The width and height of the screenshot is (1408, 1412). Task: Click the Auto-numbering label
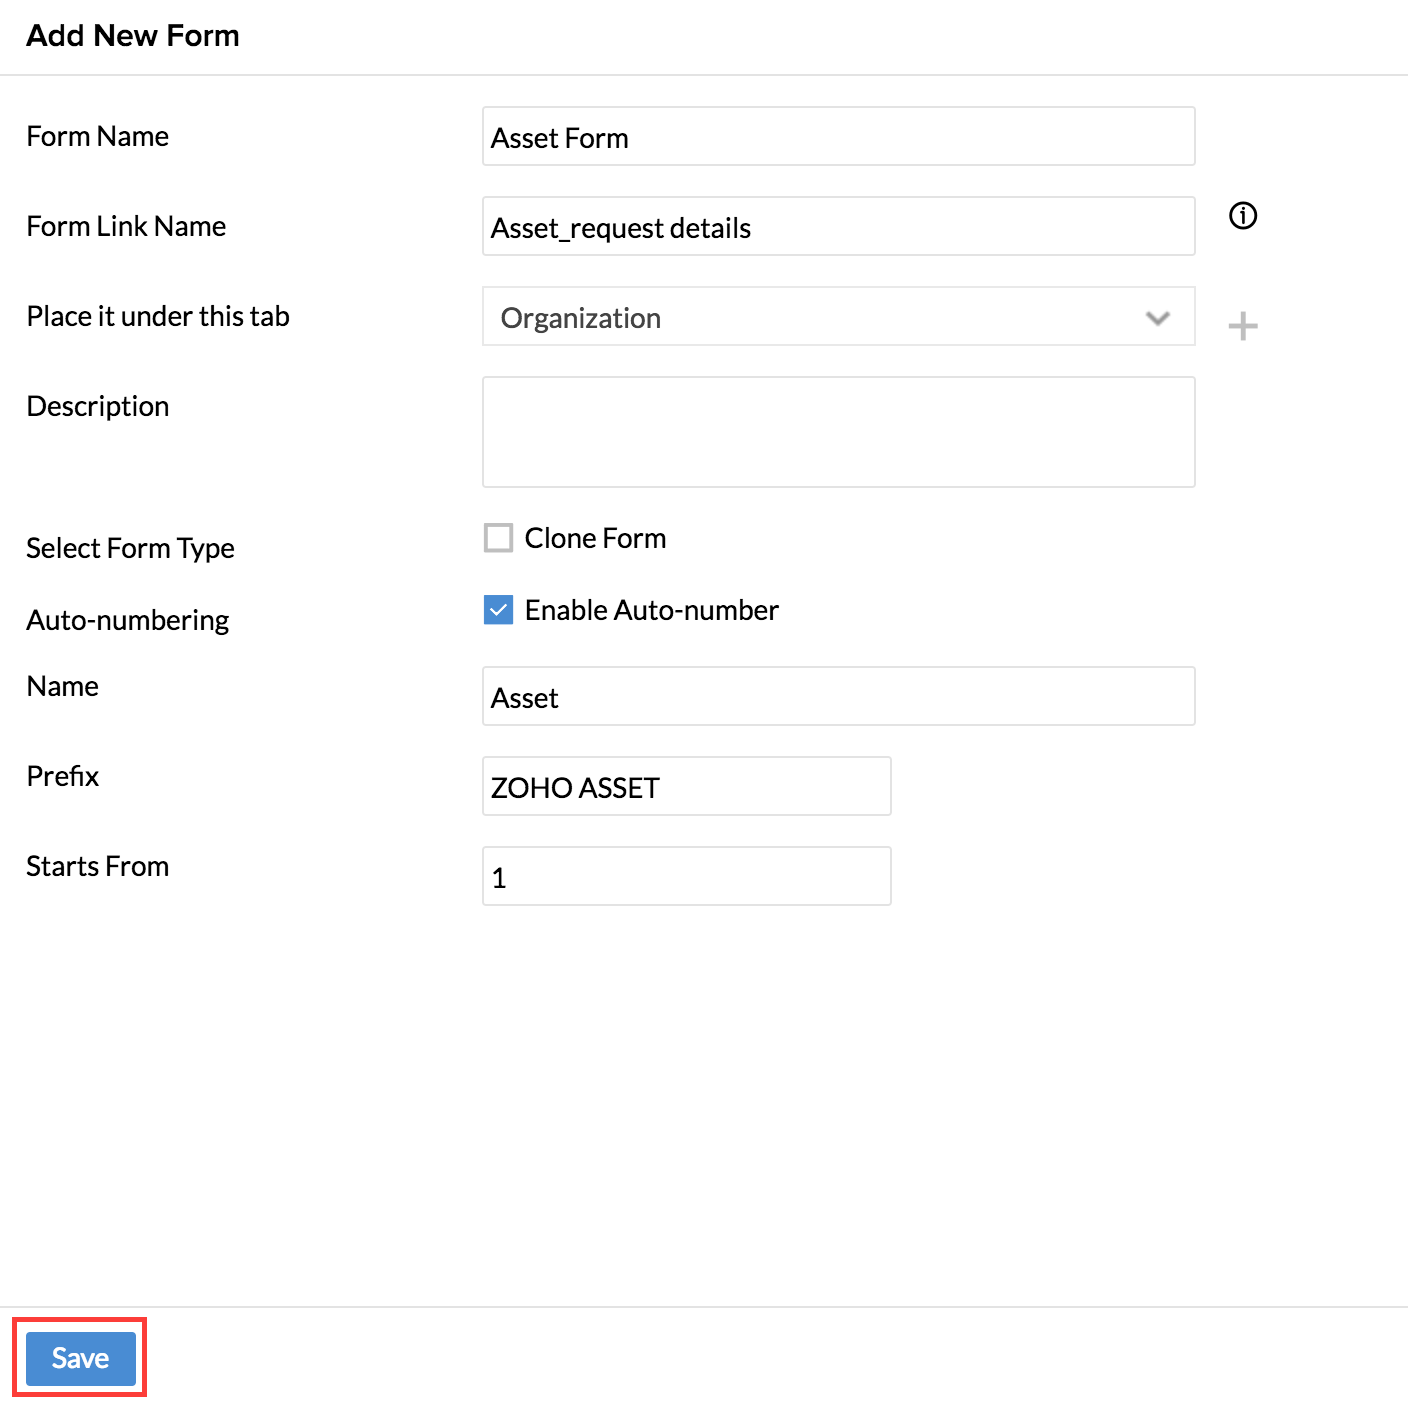(x=128, y=620)
